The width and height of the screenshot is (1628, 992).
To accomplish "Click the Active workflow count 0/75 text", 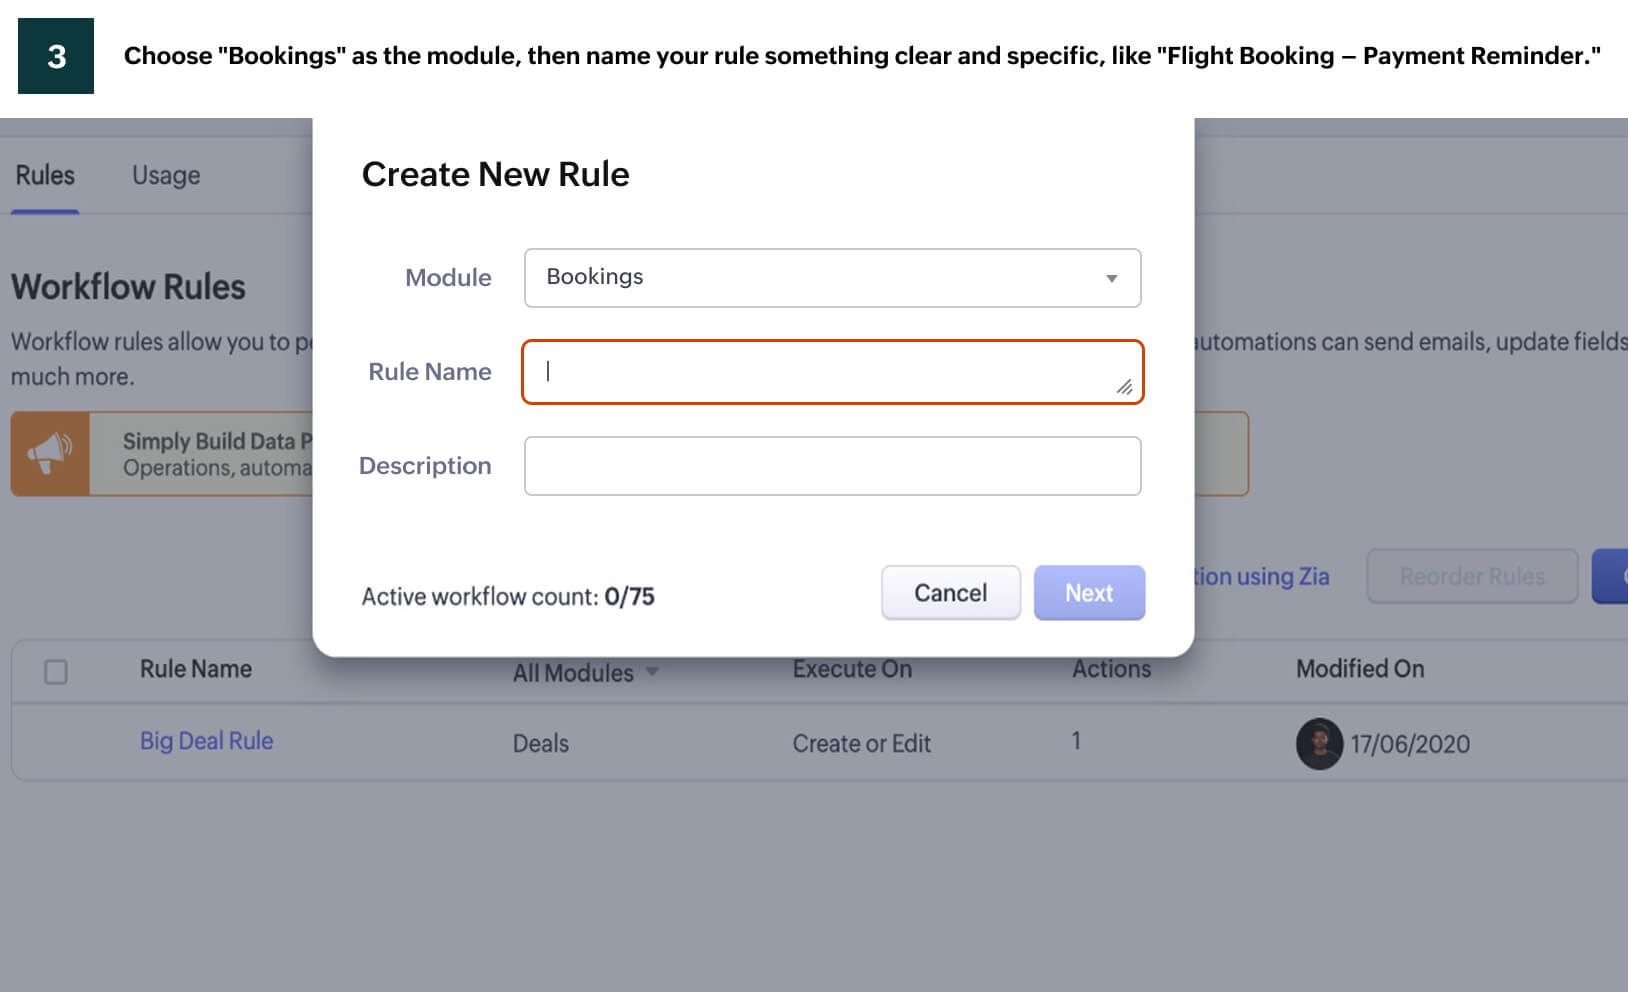I will (x=508, y=596).
